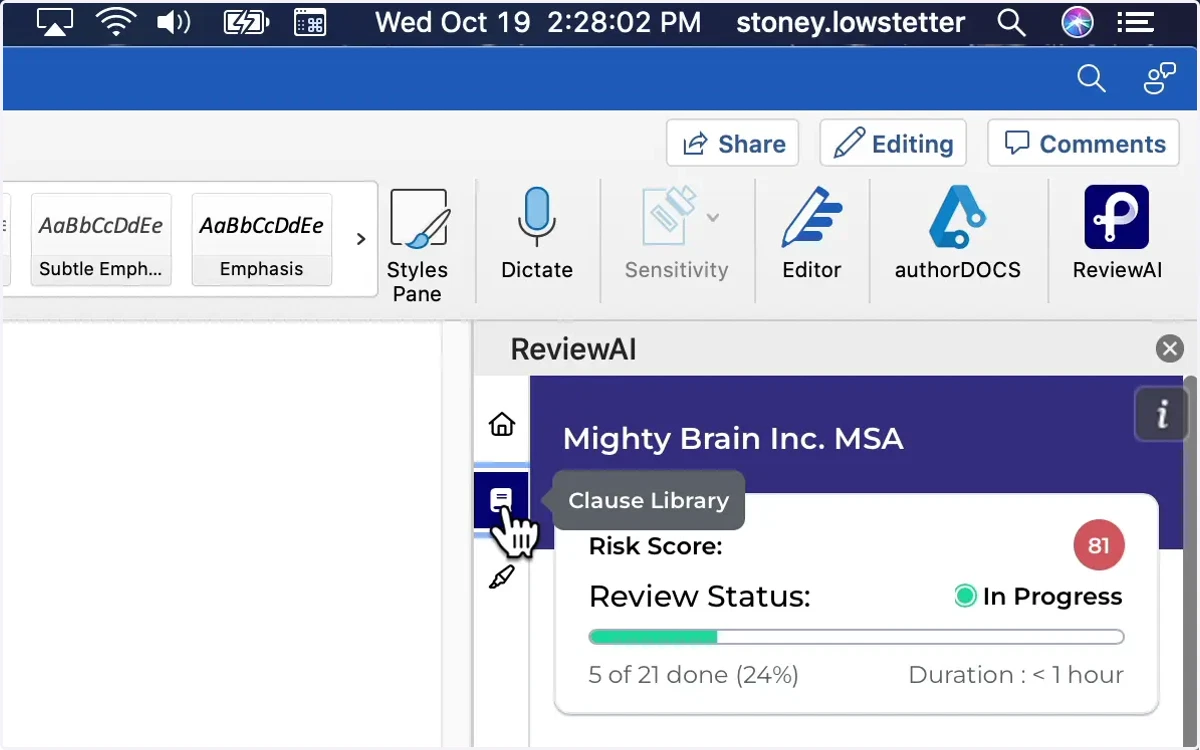Image resolution: width=1200 pixels, height=750 pixels.
Task: Open the Wi-Fi menu
Action: click(116, 22)
